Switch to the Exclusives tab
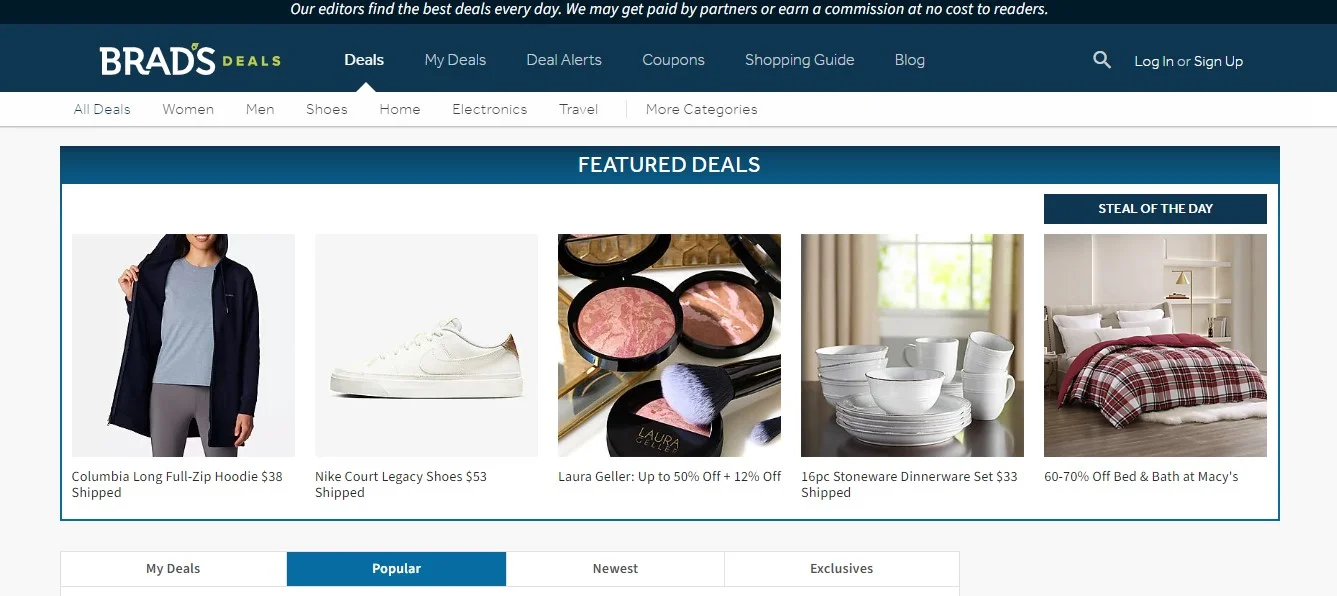The height and width of the screenshot is (596, 1337). (x=841, y=568)
